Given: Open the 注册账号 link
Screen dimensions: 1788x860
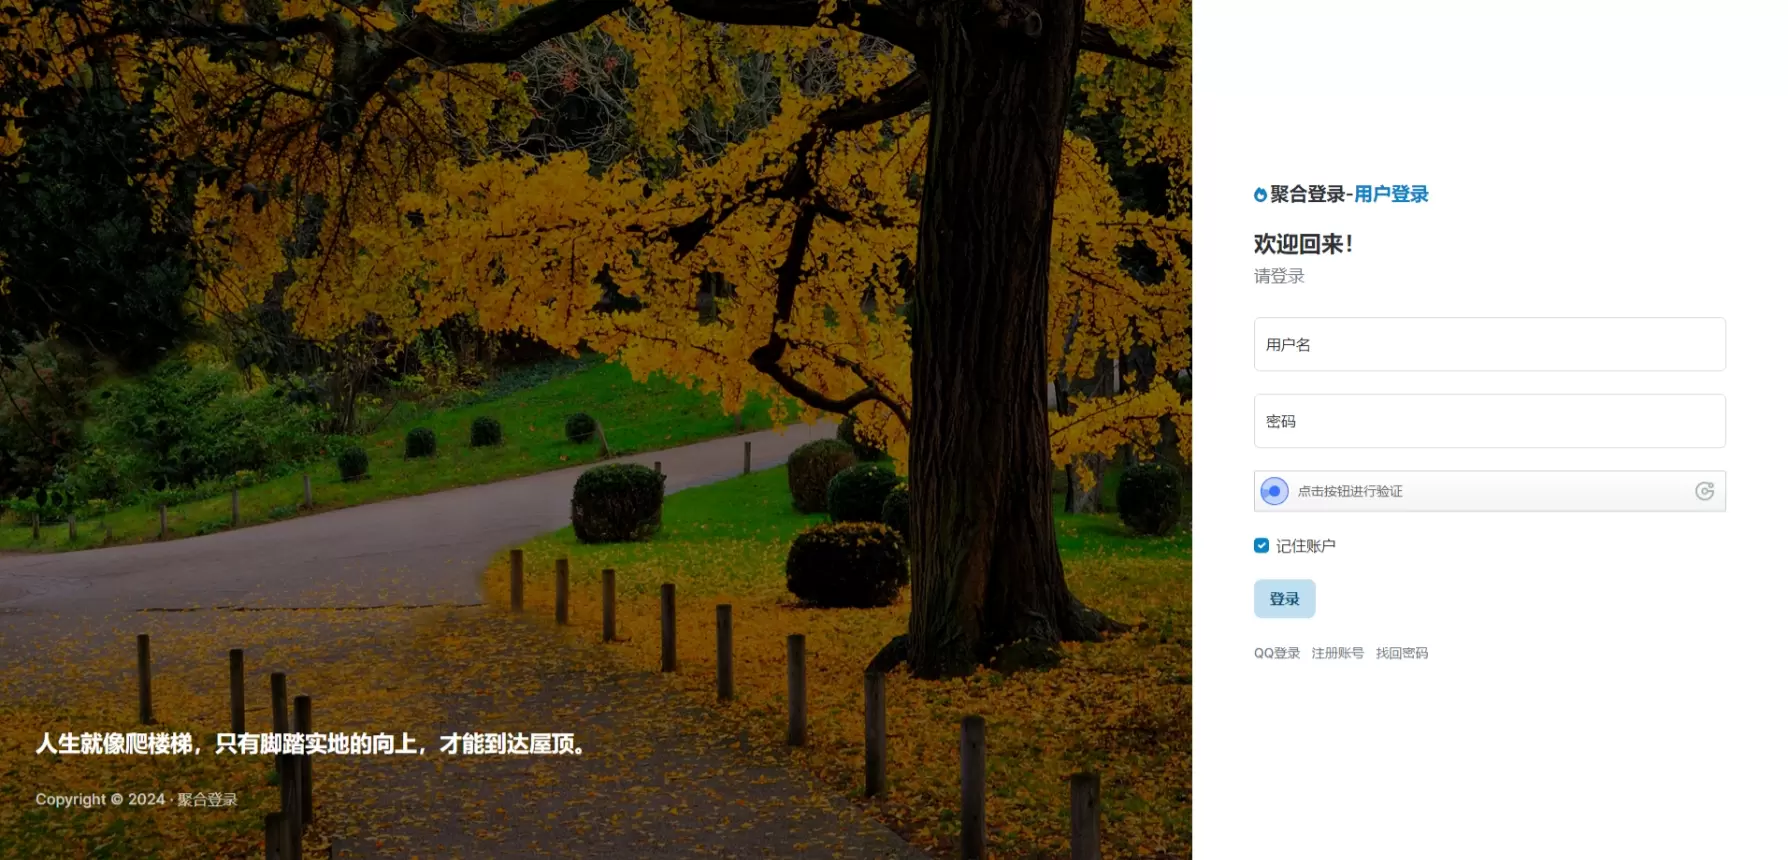Looking at the screenshot, I should (1337, 653).
